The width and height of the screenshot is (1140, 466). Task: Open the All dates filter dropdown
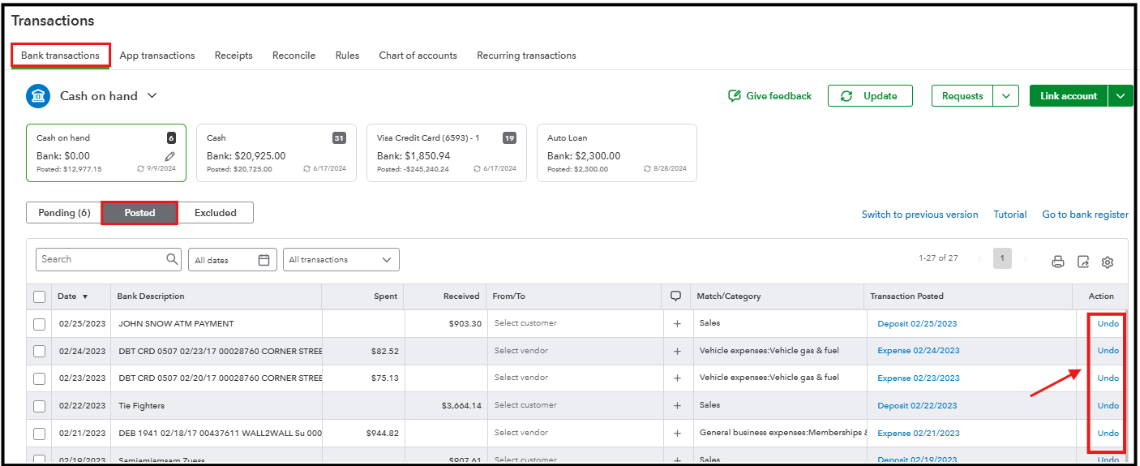click(x=232, y=260)
